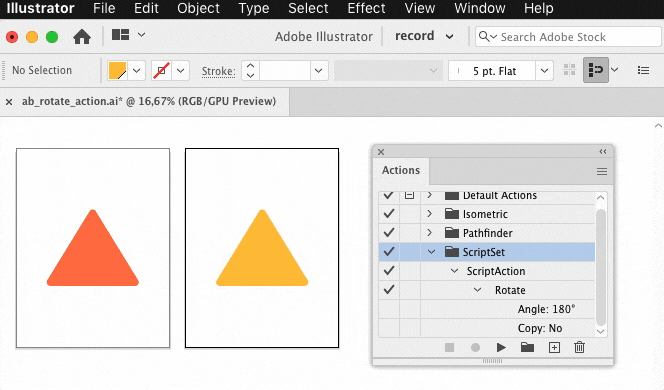Open the Effect menu
This screenshot has height=390, width=664.
tap(366, 8)
